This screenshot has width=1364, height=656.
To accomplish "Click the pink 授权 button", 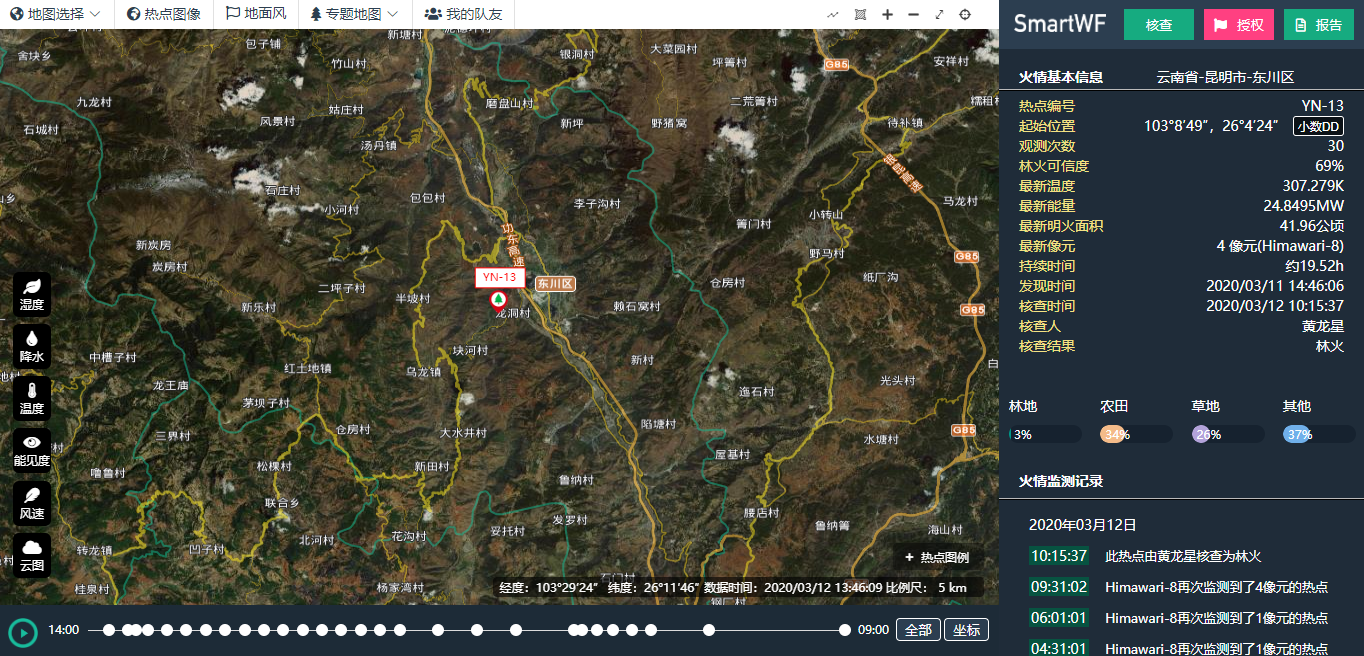I will click(x=1238, y=25).
